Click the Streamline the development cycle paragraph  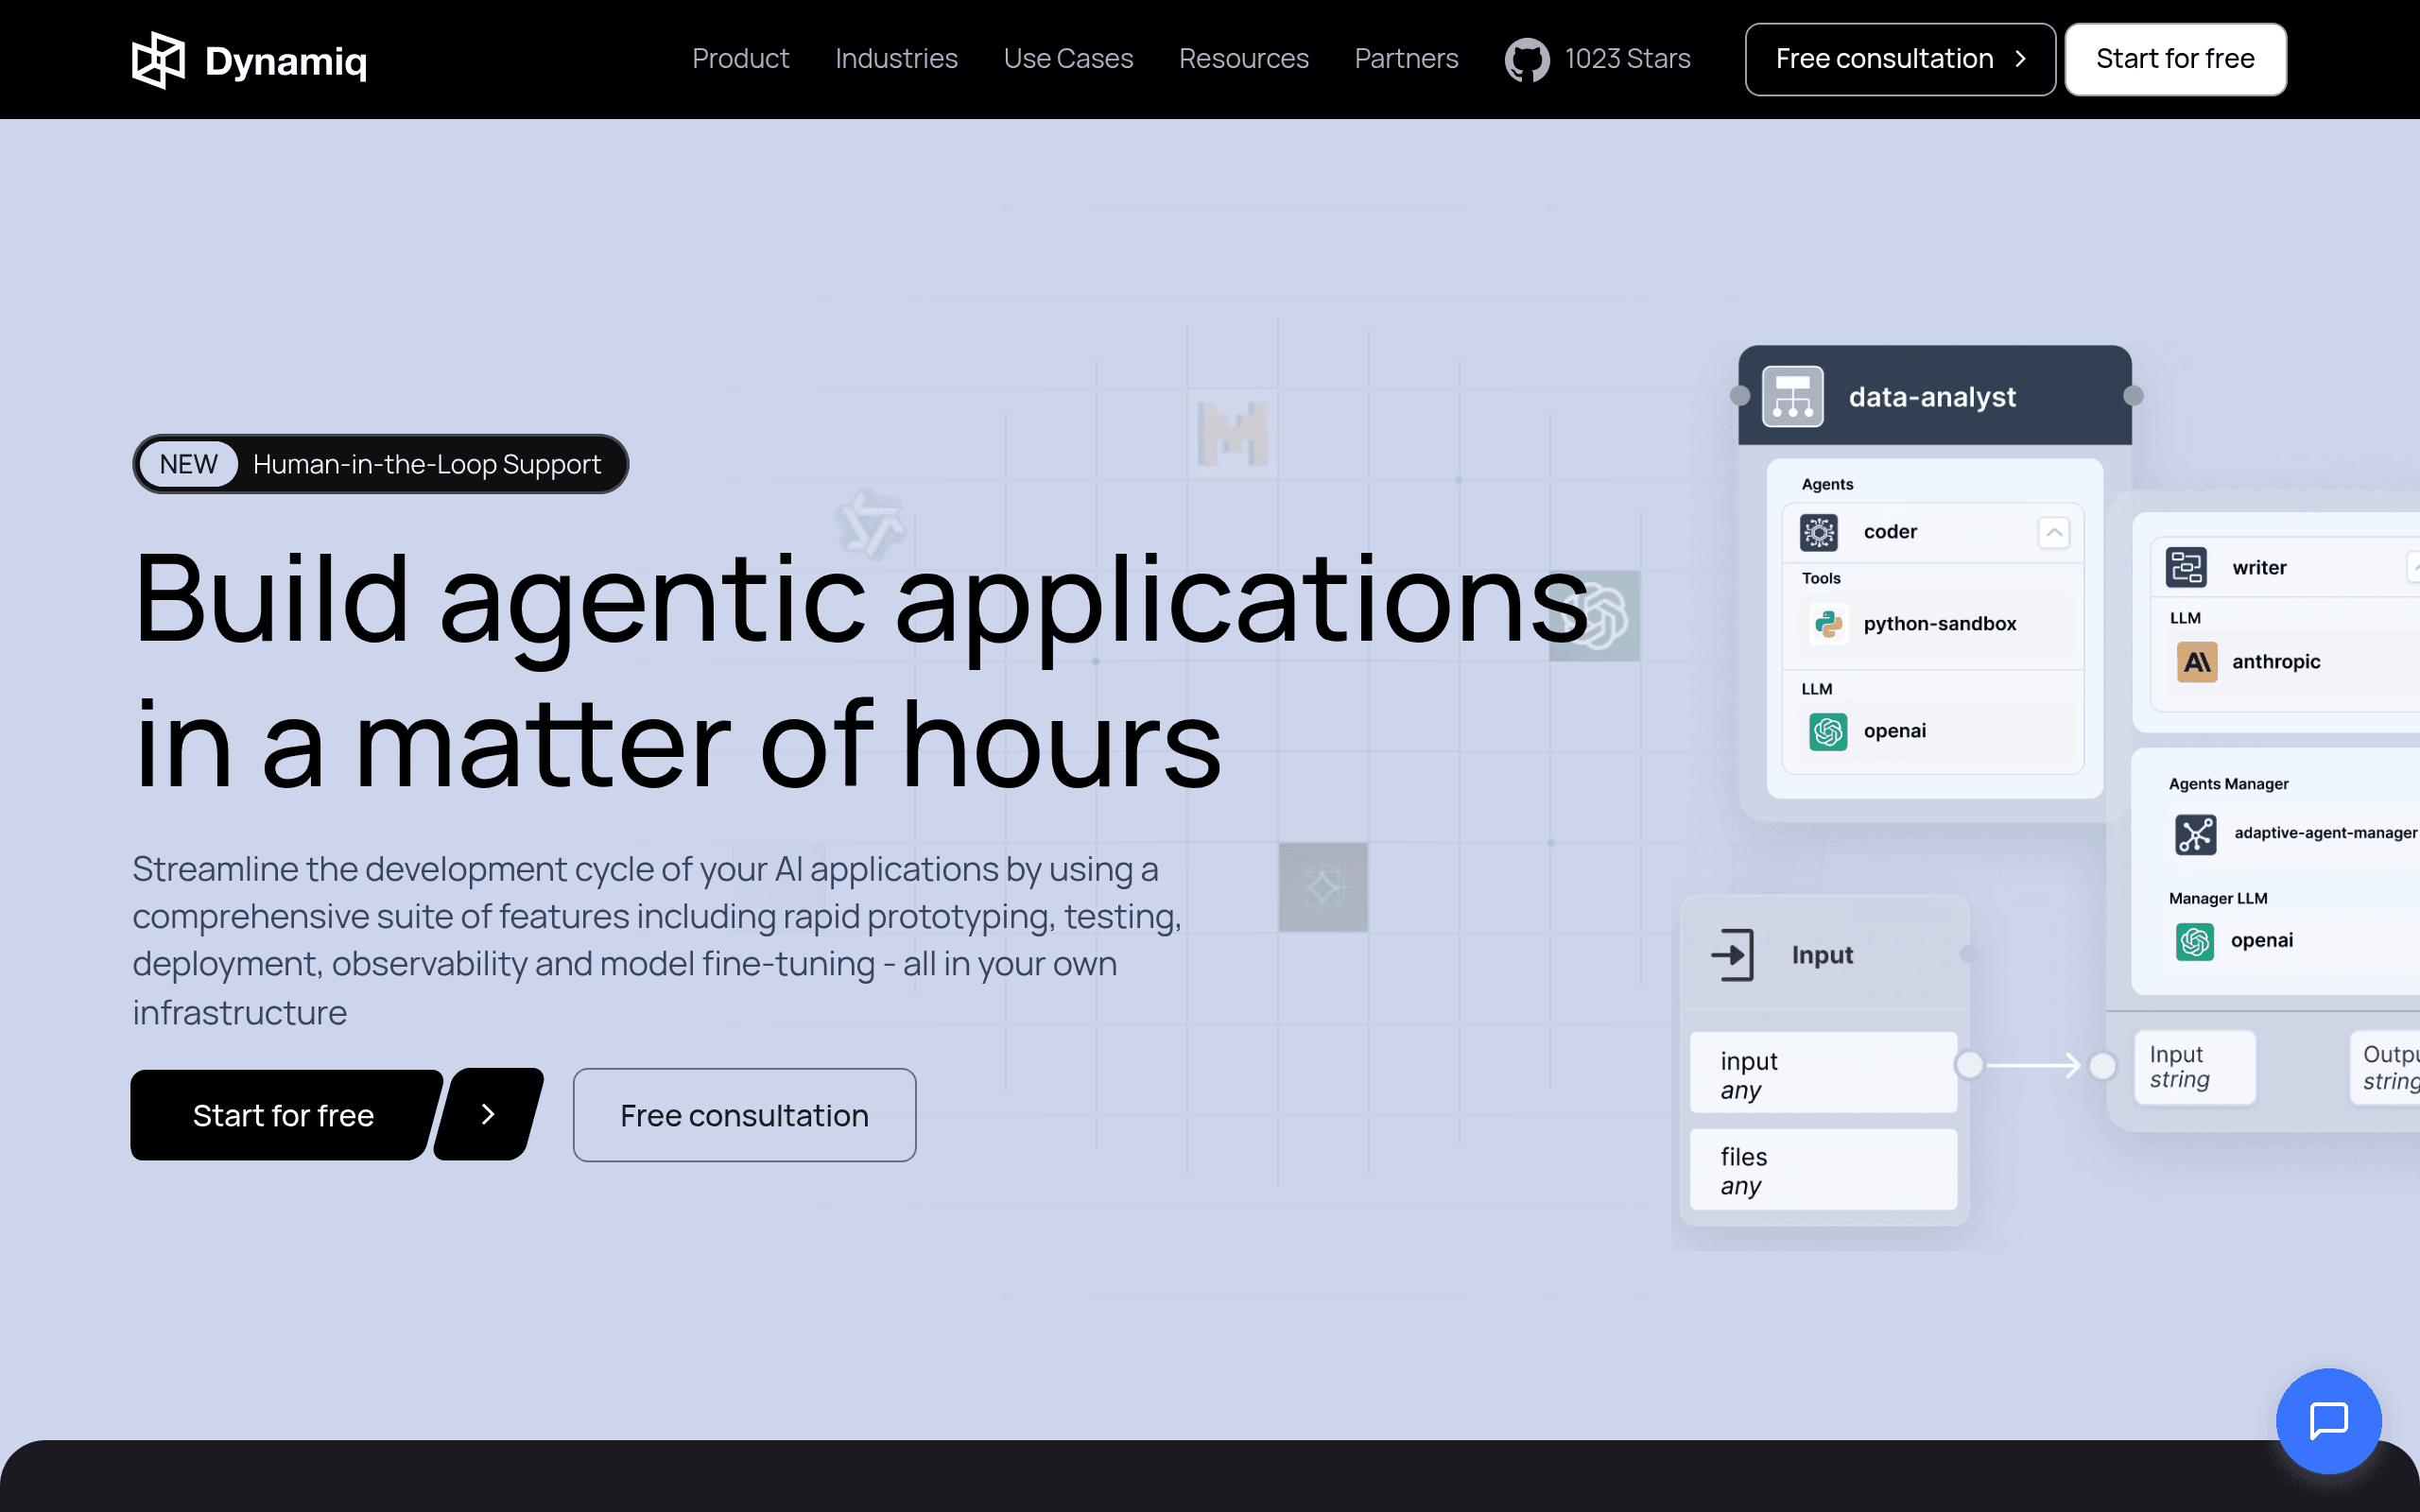[x=657, y=940]
